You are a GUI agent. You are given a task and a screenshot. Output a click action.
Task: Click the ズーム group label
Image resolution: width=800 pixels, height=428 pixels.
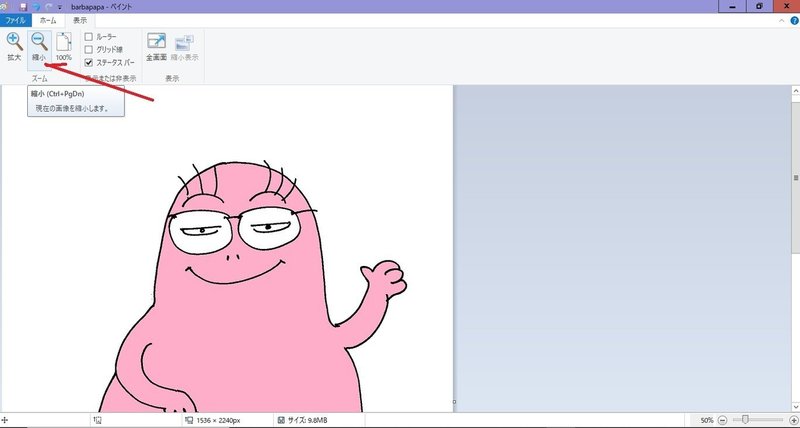coord(39,79)
